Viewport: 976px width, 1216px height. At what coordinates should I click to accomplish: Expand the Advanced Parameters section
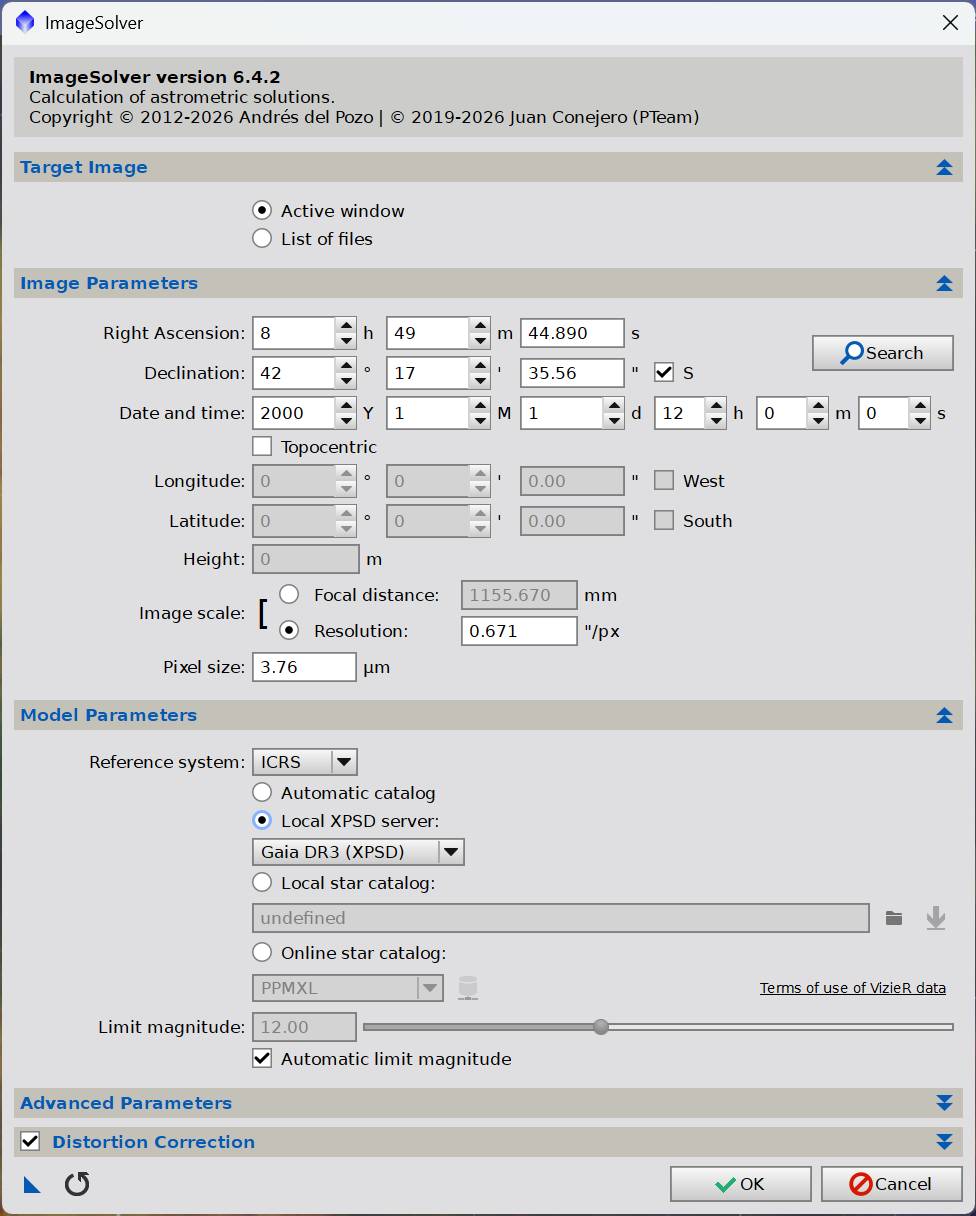click(x=944, y=1103)
